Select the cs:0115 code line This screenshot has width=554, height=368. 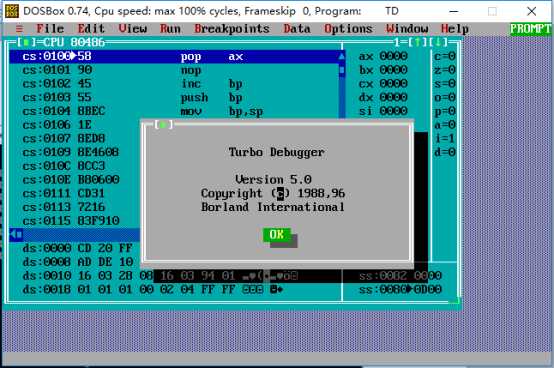[75, 221]
